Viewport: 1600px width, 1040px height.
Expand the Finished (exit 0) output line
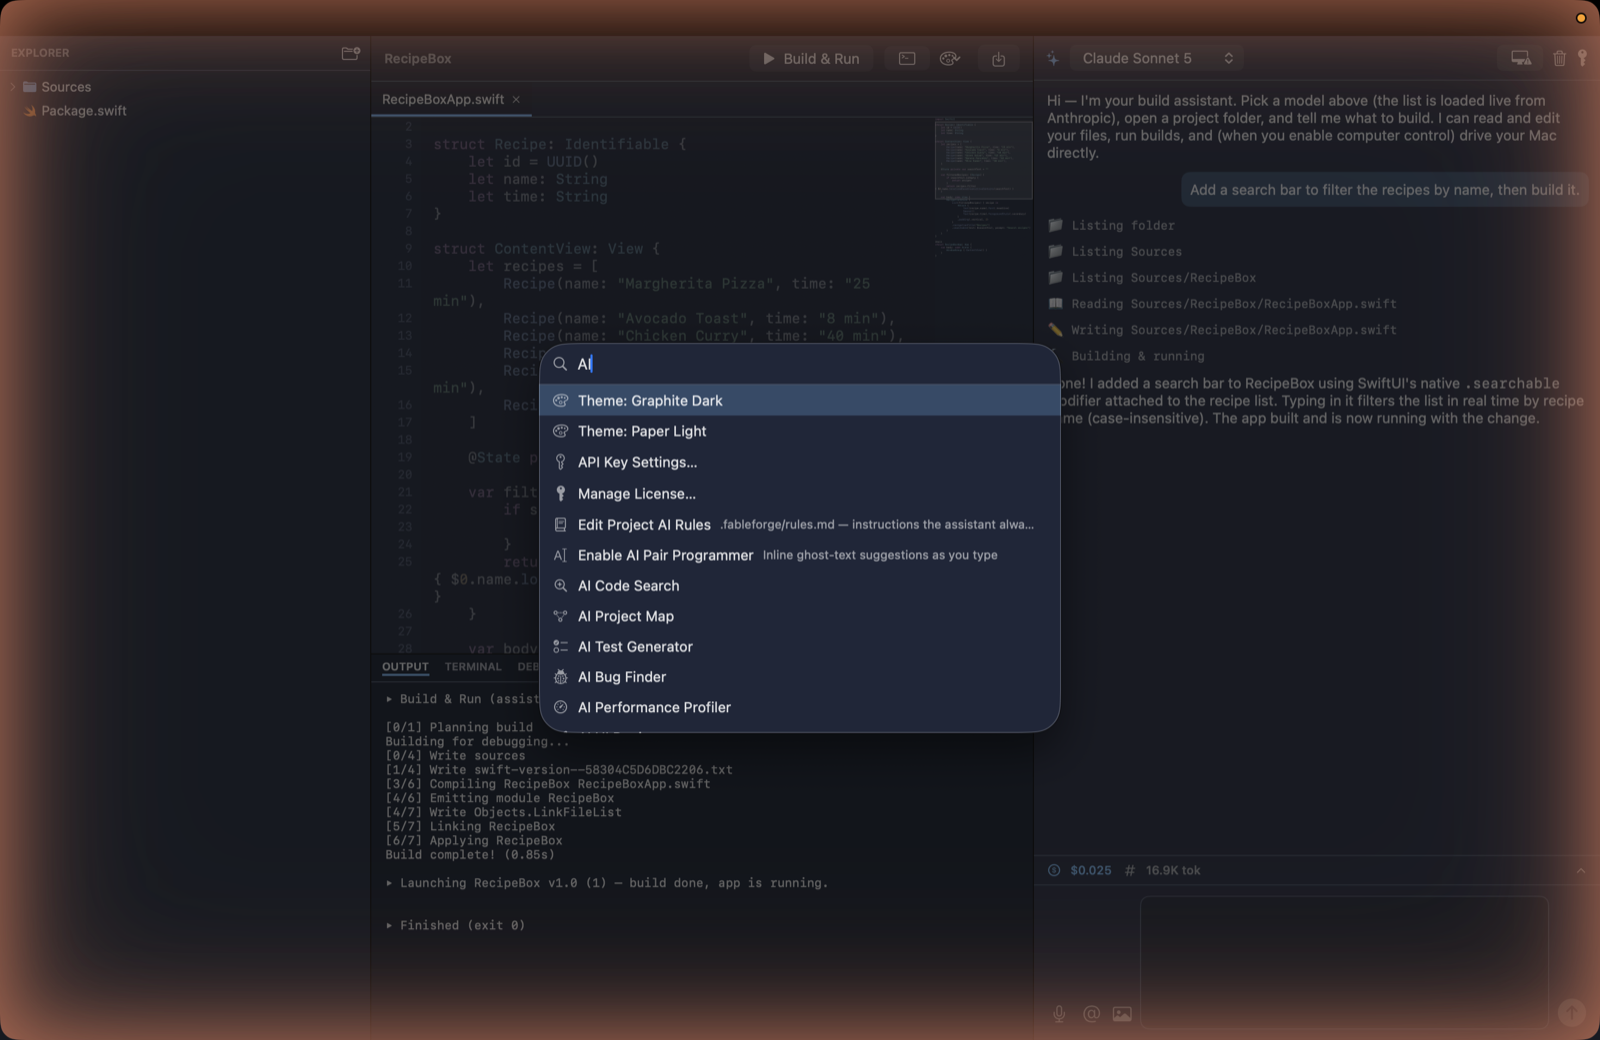tap(389, 925)
